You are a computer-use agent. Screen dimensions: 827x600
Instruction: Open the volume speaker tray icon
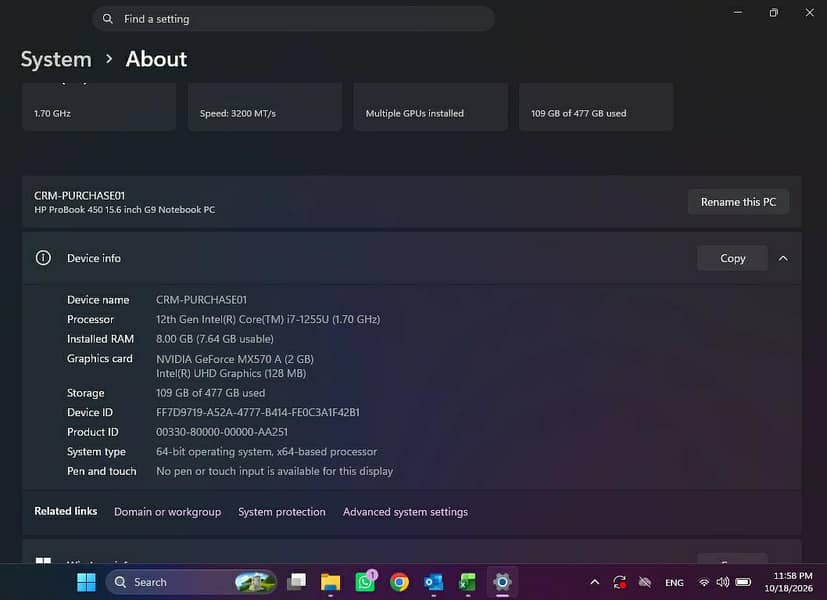(x=723, y=582)
